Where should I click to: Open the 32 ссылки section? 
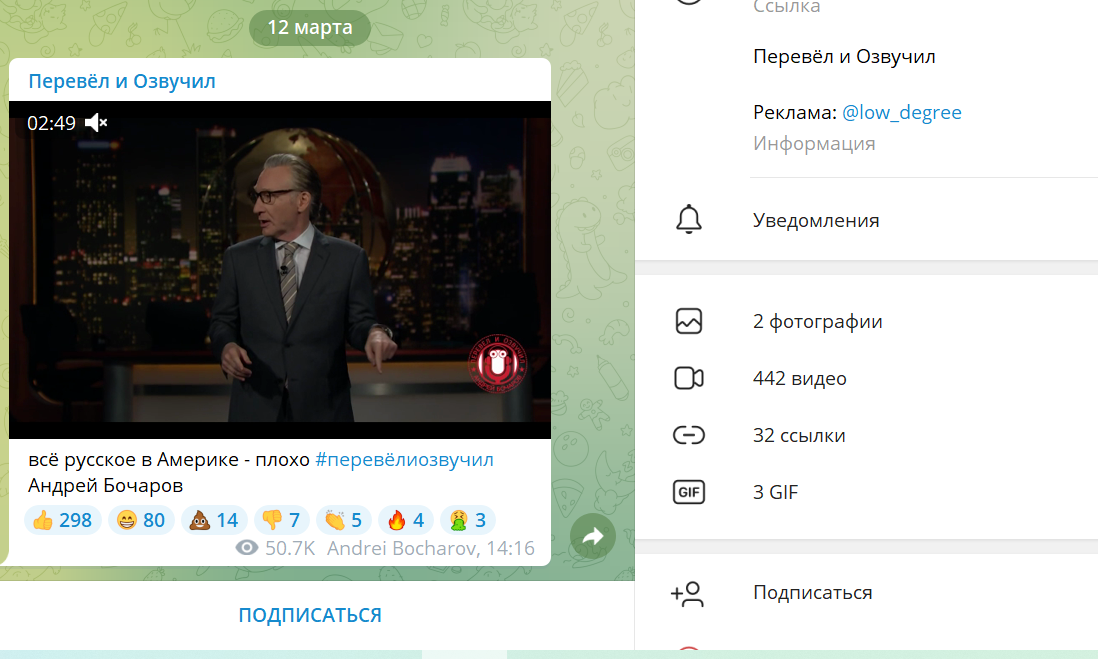[799, 435]
